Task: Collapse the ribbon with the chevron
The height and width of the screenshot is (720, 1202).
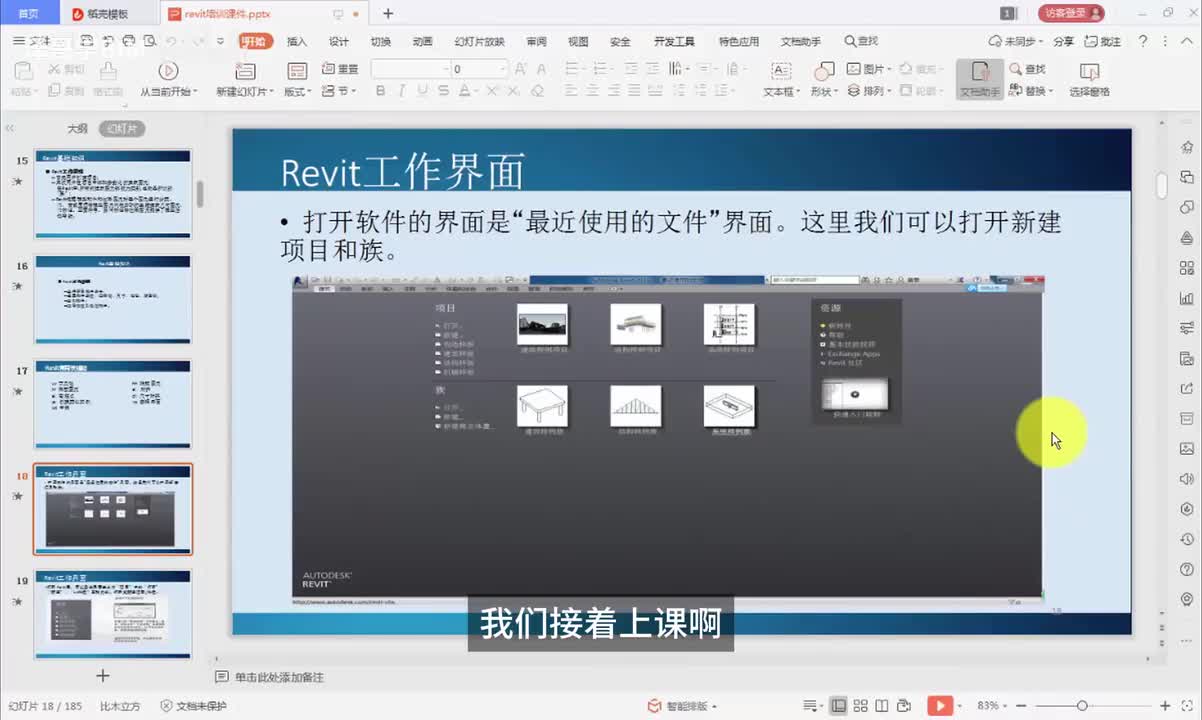Action: click(x=1185, y=41)
